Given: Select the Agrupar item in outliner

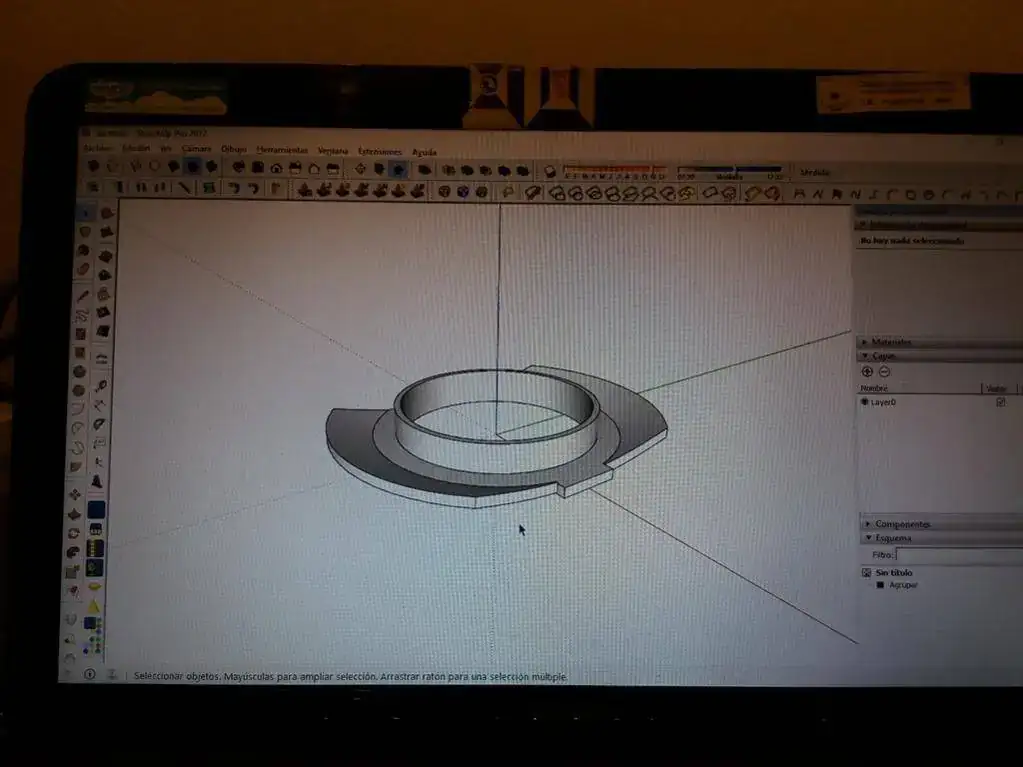Looking at the screenshot, I should [x=902, y=585].
